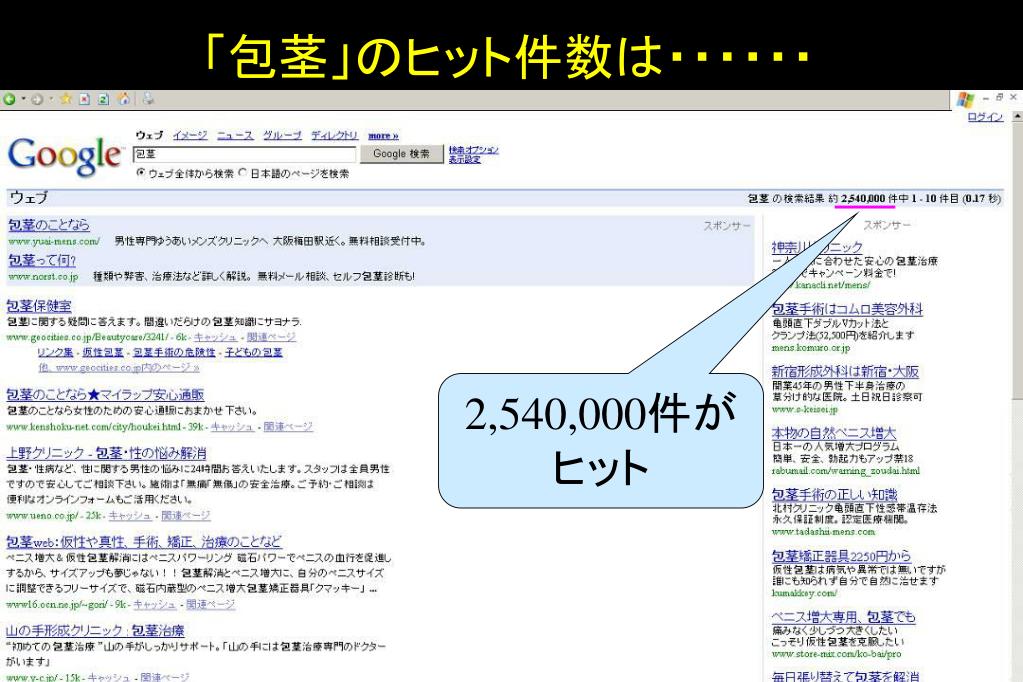The width and height of the screenshot is (1023, 682).
Task: Switch to the イメージ search tab
Action: coord(190,135)
